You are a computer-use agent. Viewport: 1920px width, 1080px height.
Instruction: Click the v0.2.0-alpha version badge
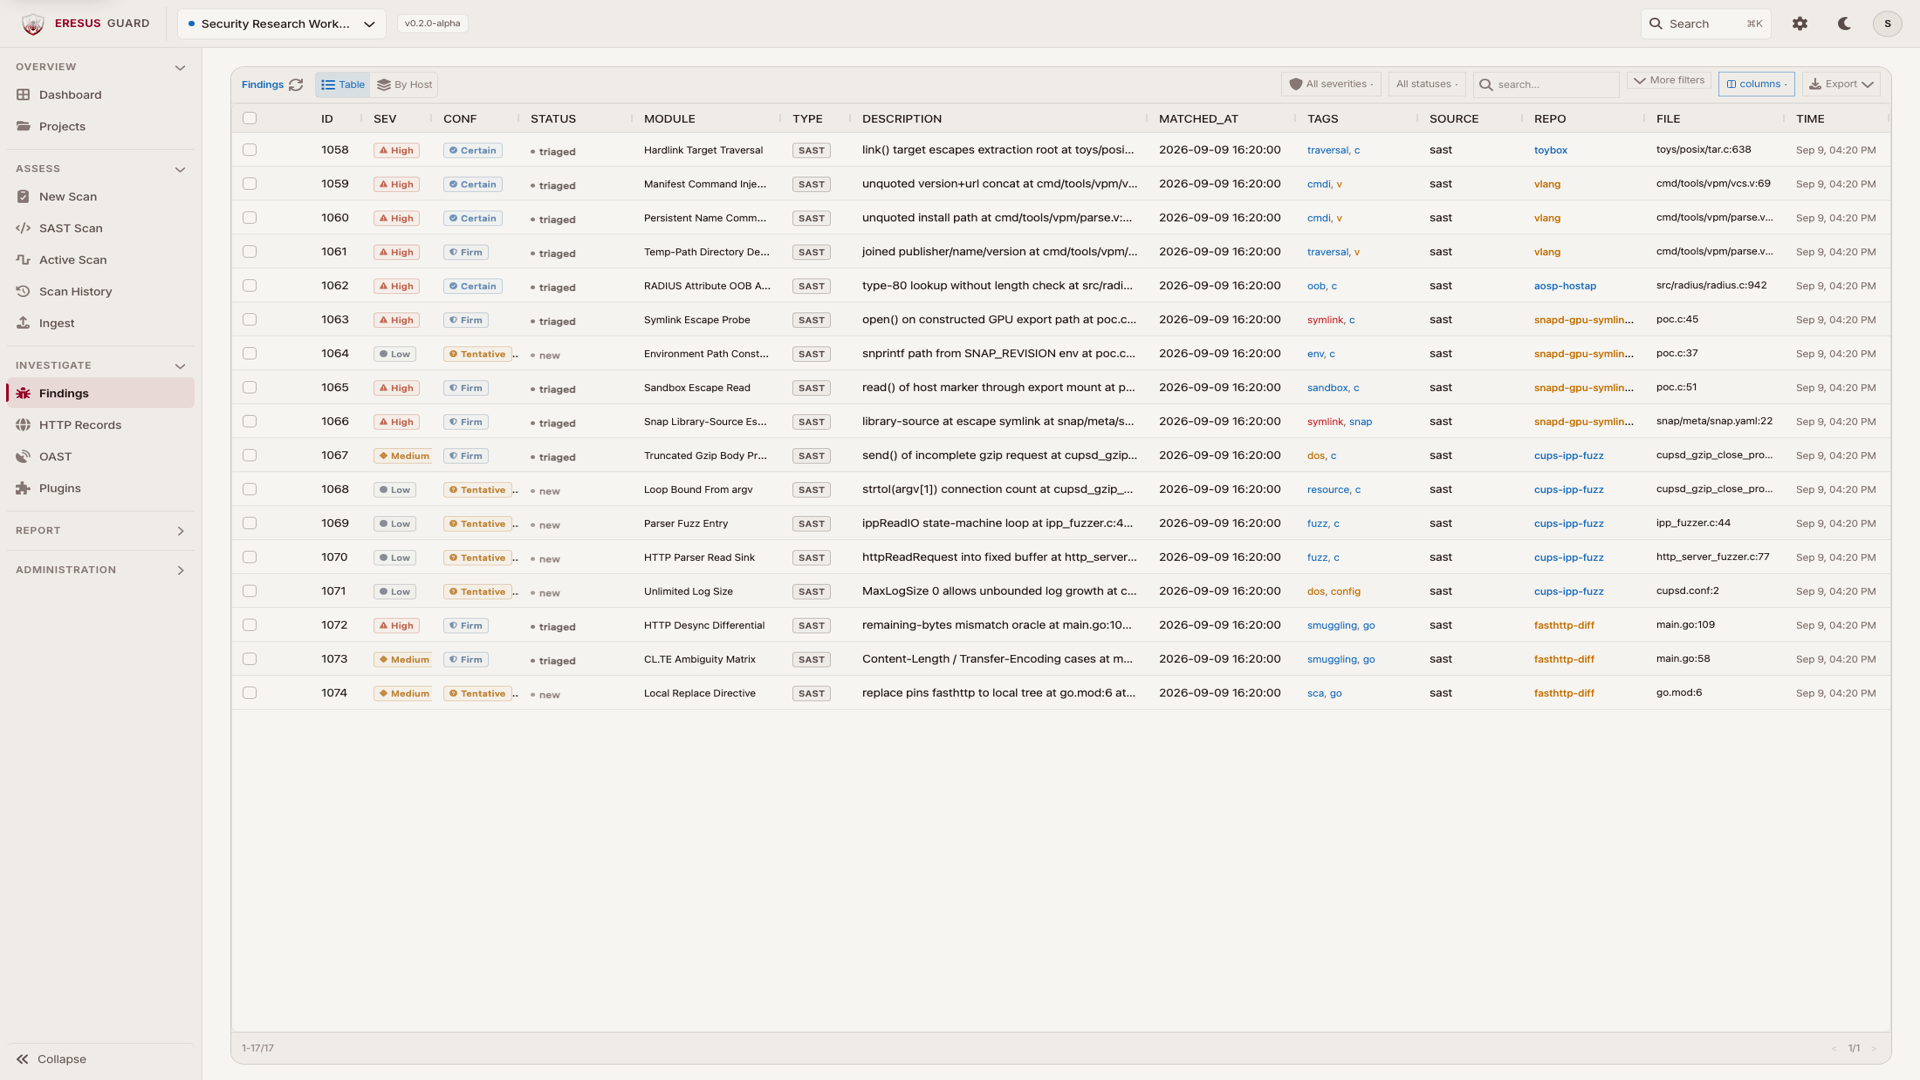point(432,23)
